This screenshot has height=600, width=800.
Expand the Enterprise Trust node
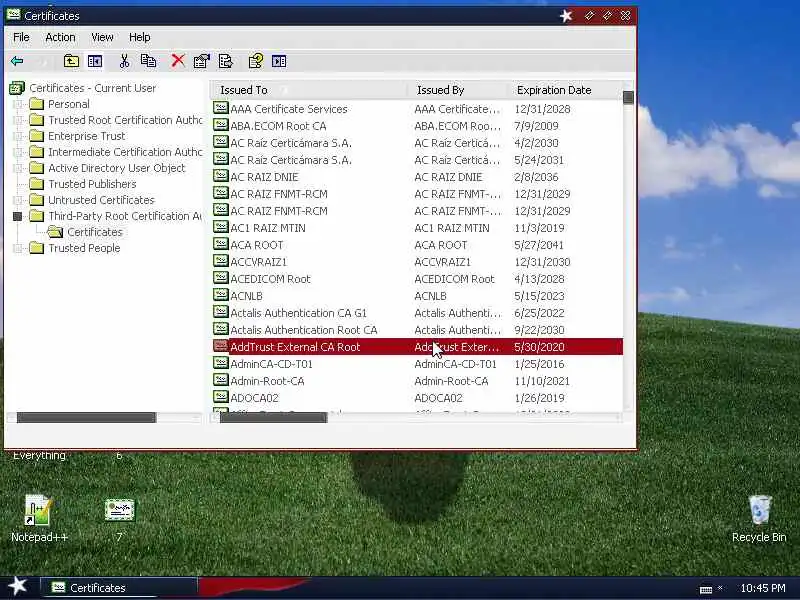pos(18,136)
